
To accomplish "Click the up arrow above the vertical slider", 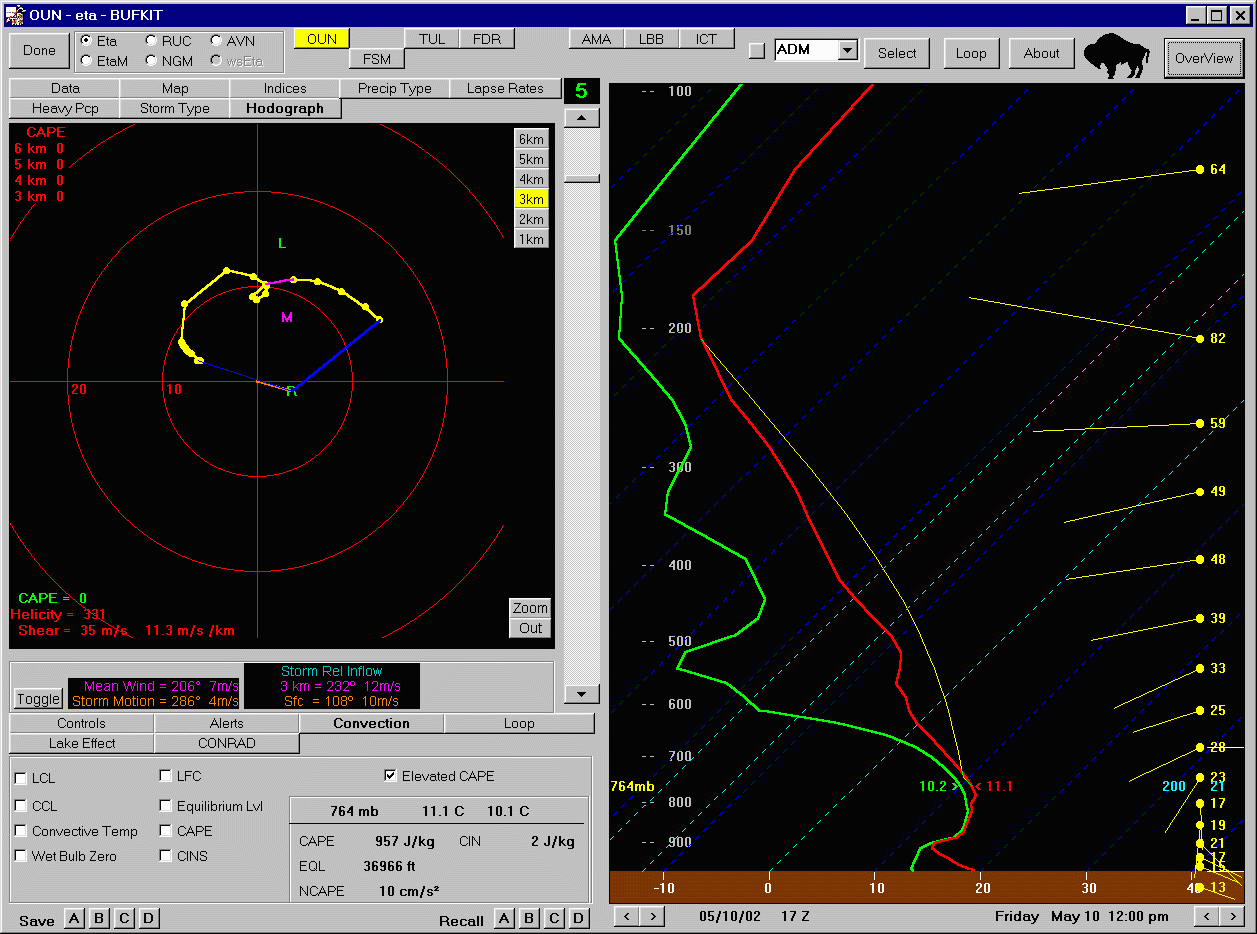I will tap(582, 118).
